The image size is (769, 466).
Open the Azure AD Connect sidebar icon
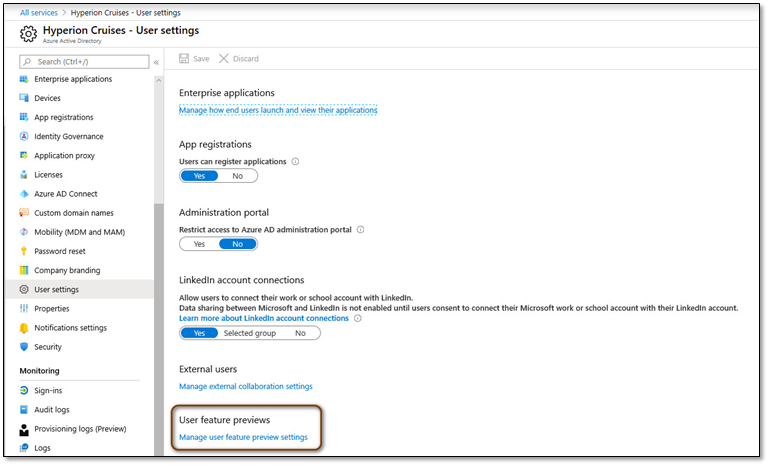pyautogui.click(x=24, y=194)
